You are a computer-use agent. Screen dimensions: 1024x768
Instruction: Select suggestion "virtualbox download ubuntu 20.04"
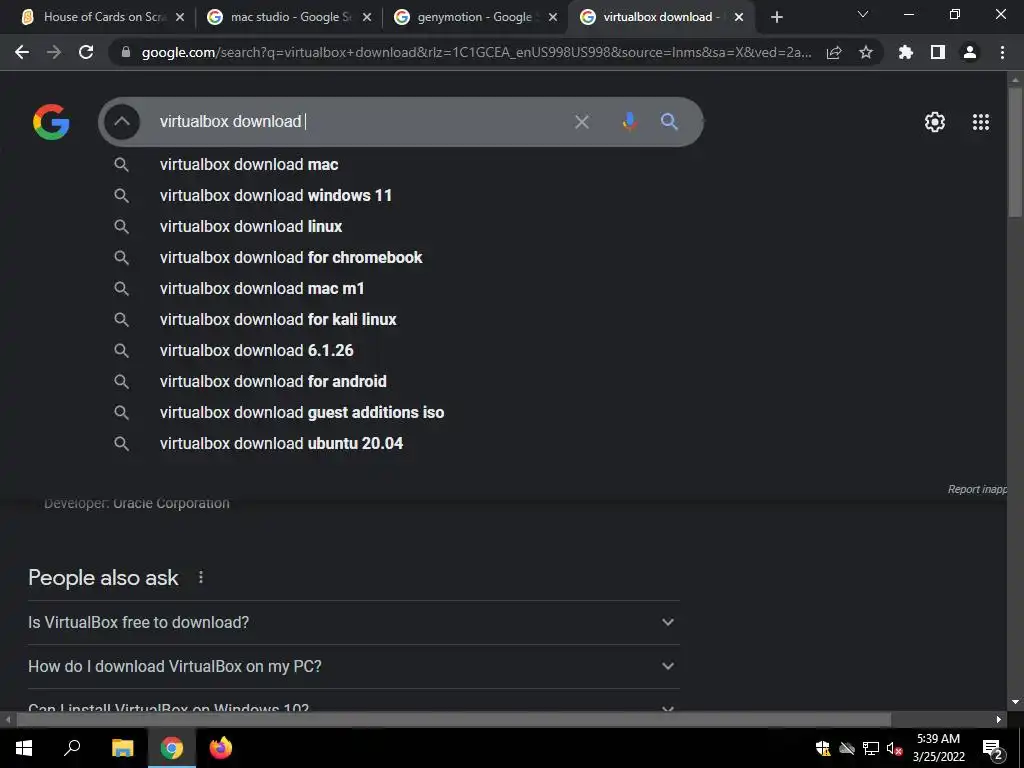tap(281, 443)
